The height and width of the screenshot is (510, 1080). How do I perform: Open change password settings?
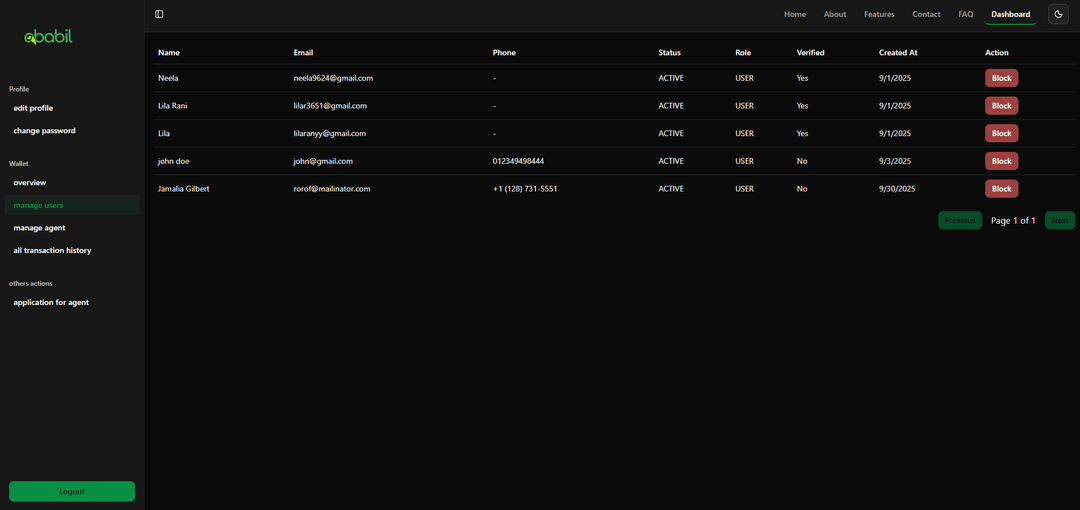(44, 131)
